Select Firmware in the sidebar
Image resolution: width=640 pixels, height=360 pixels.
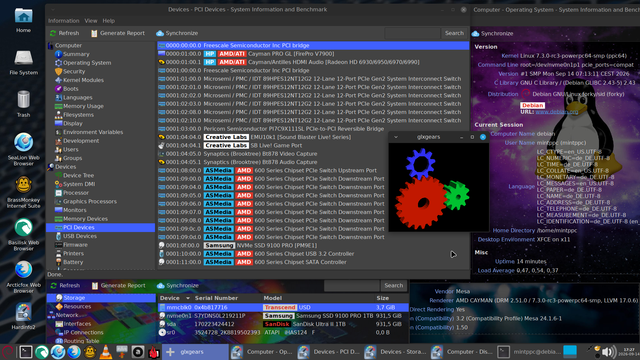pyautogui.click(x=75, y=245)
